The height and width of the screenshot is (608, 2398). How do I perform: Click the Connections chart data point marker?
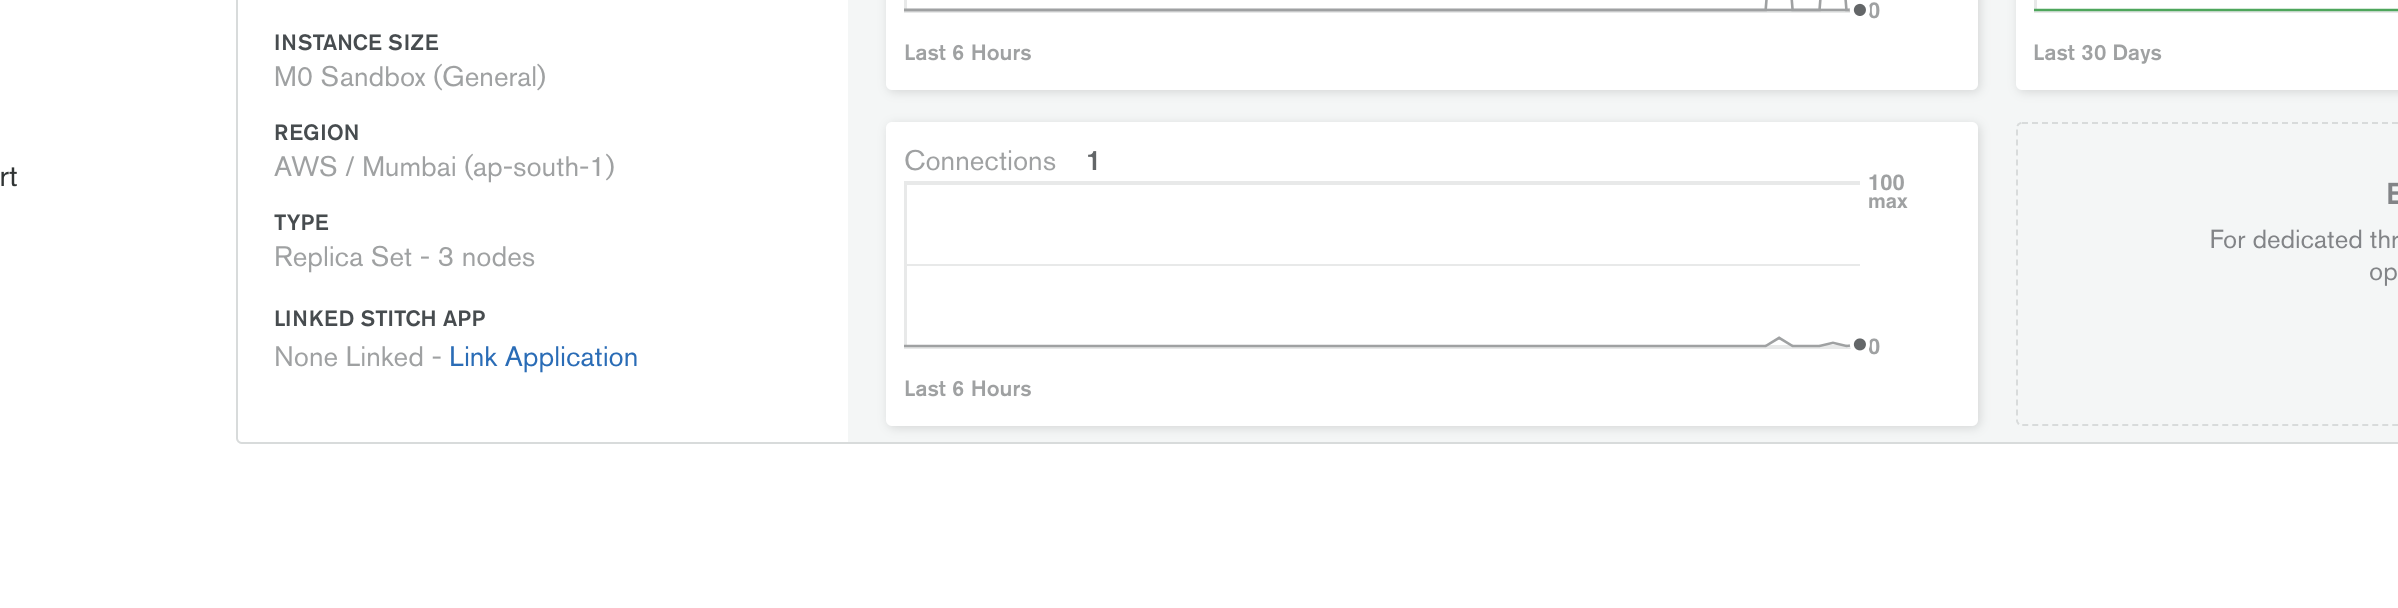tap(1858, 344)
